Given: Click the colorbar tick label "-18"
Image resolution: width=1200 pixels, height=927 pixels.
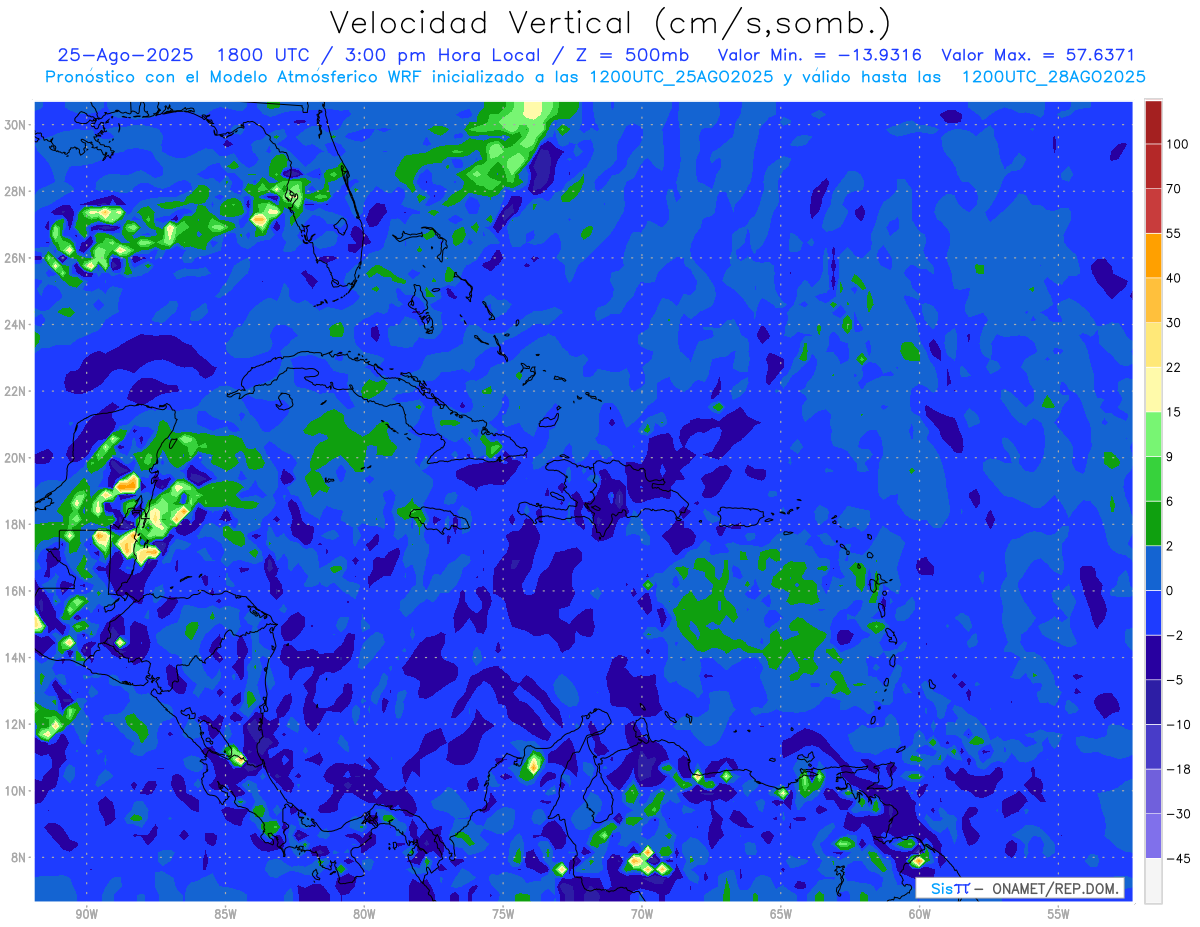Looking at the screenshot, I should pos(1177,769).
